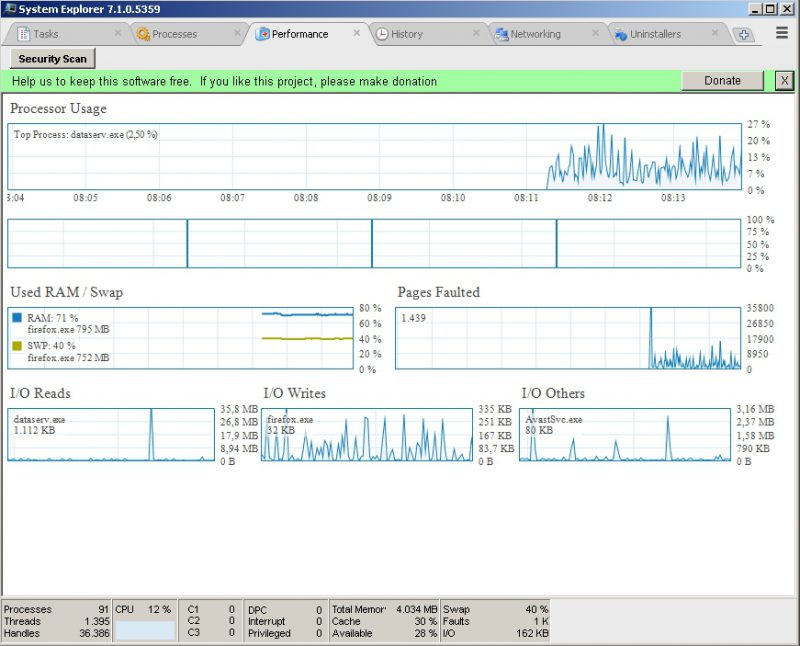Close the Performance tab
800x646 pixels.
click(357, 33)
